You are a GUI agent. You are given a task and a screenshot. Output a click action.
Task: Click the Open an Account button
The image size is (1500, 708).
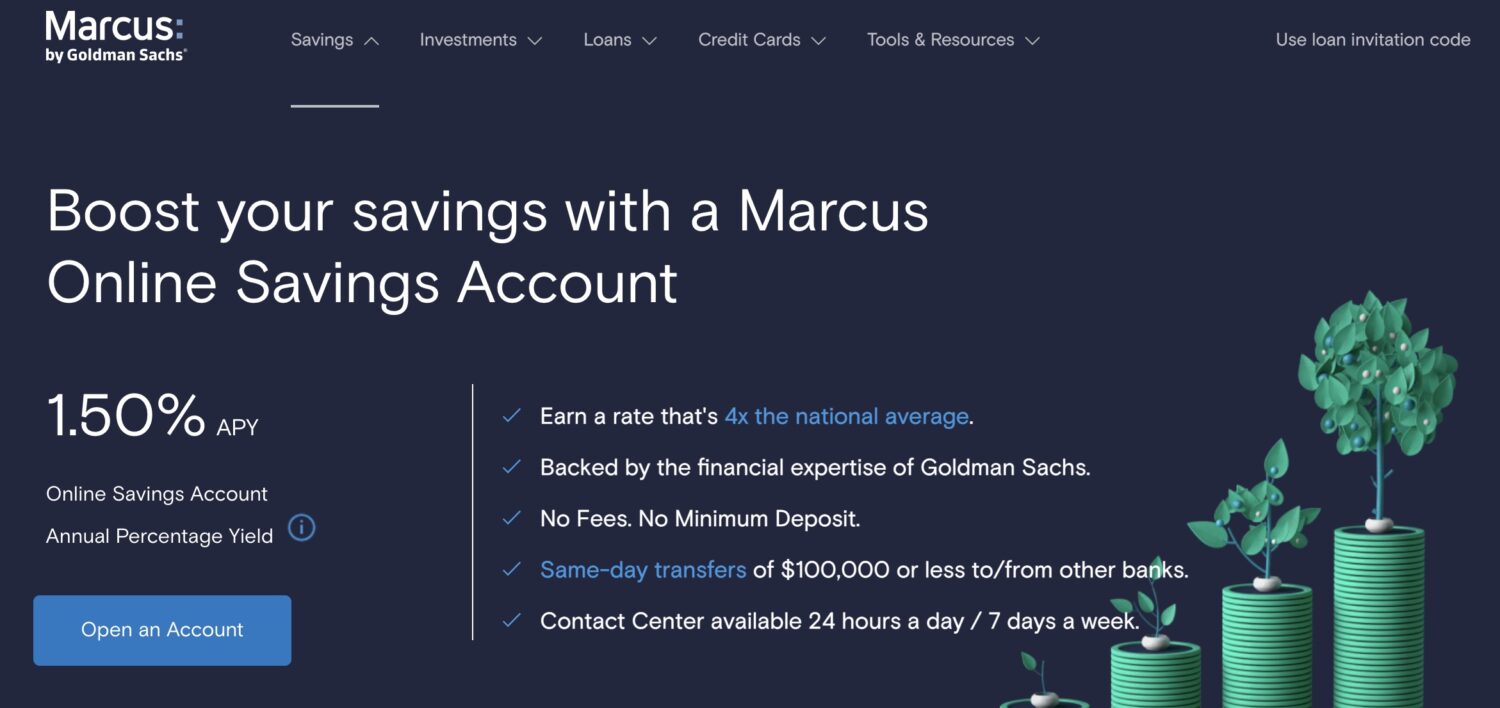tap(161, 630)
